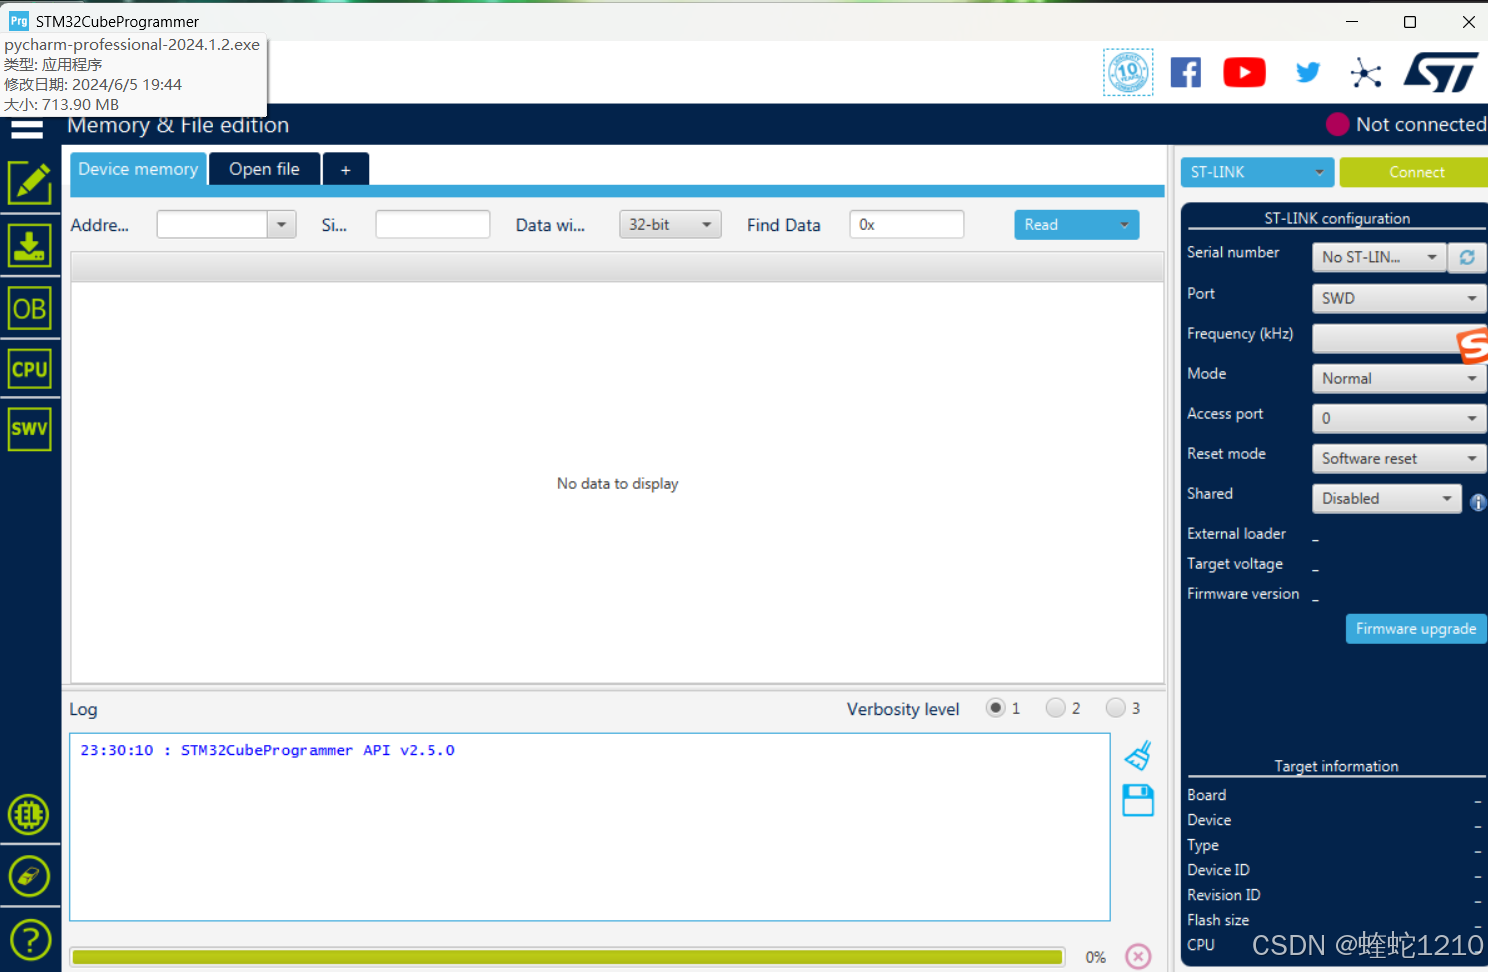Image resolution: width=1488 pixels, height=972 pixels.
Task: Open the SWV viewer icon
Action: click(30, 429)
